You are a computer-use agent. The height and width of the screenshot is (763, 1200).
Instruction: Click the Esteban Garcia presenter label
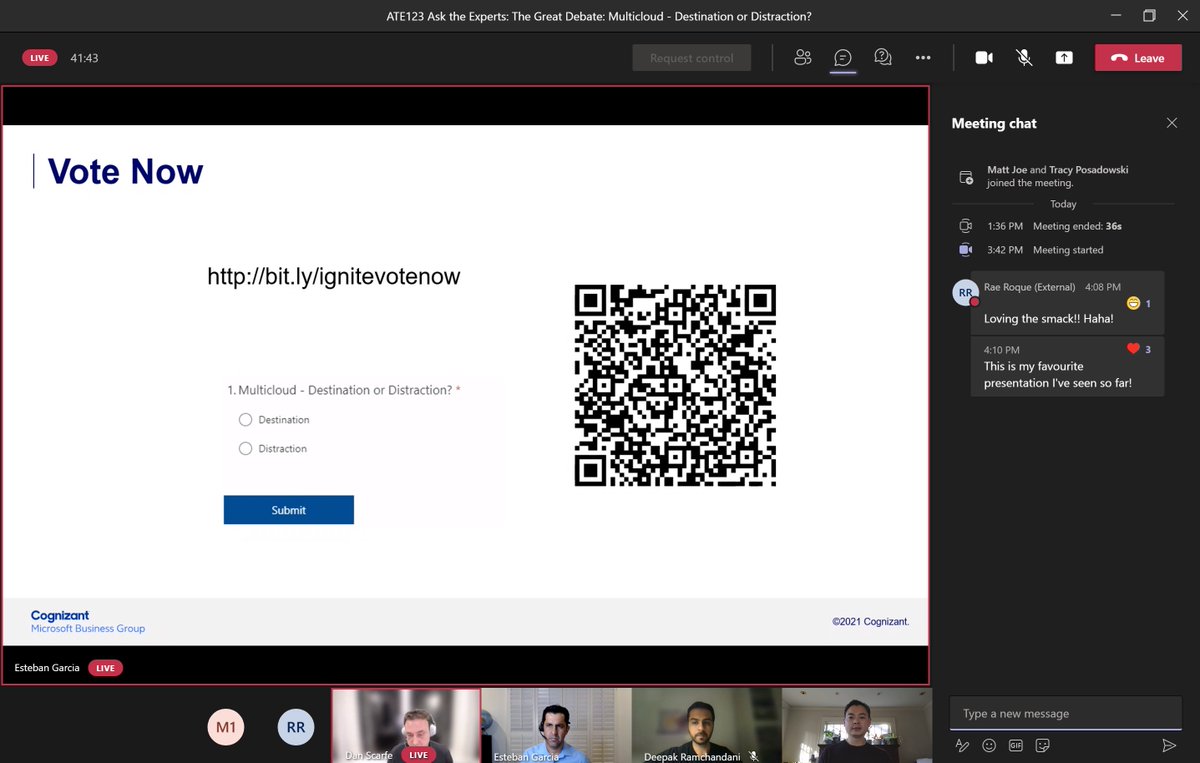tap(47, 667)
